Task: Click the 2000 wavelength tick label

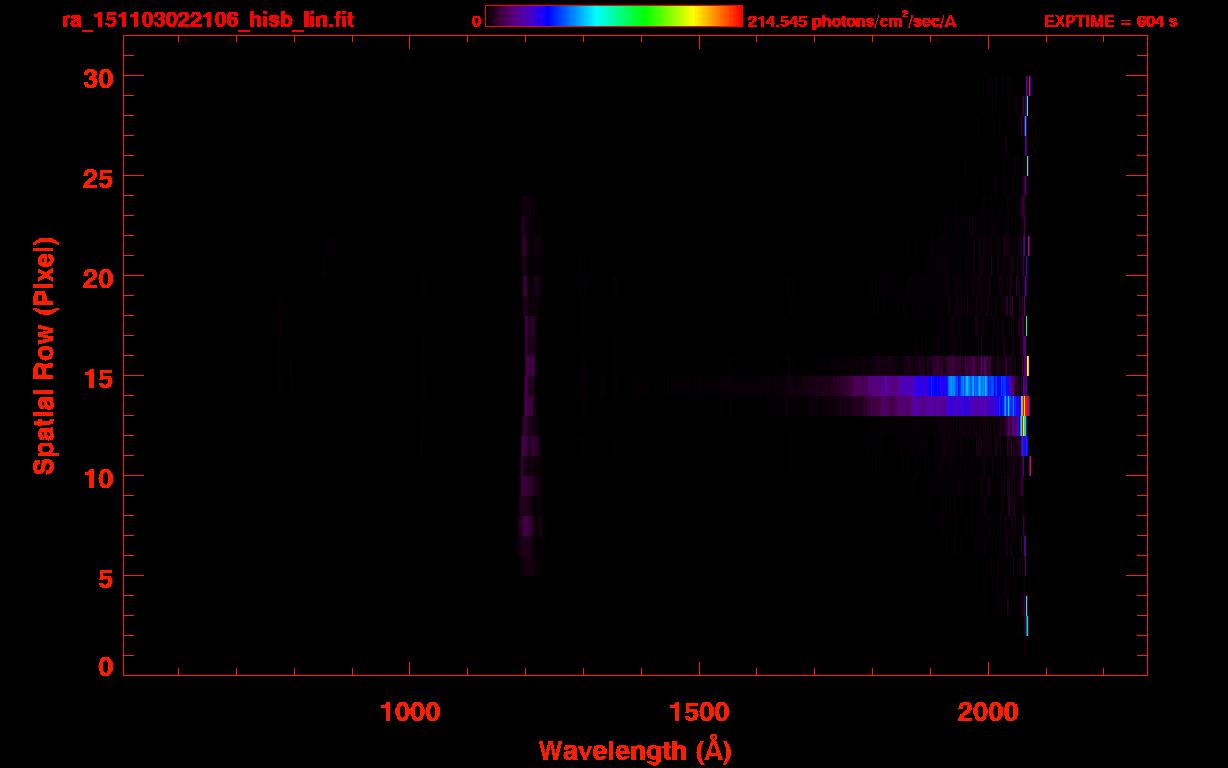Action: click(988, 711)
